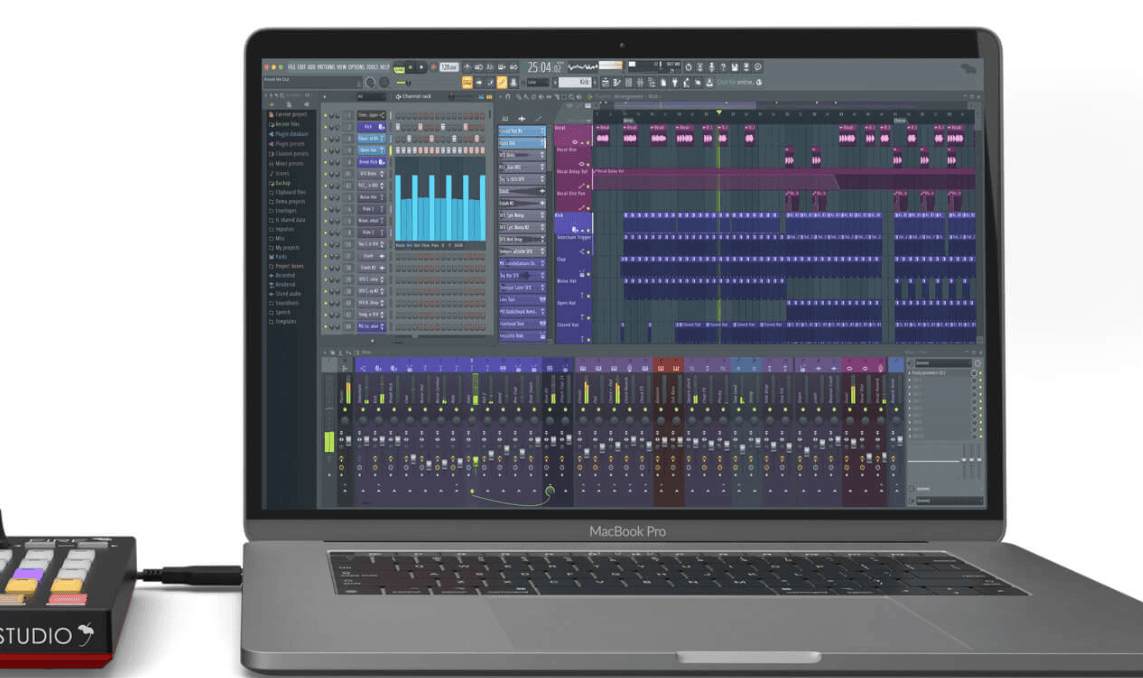Click the FL Studio fruit logo
The height and width of the screenshot is (678, 1143).
pos(969,69)
